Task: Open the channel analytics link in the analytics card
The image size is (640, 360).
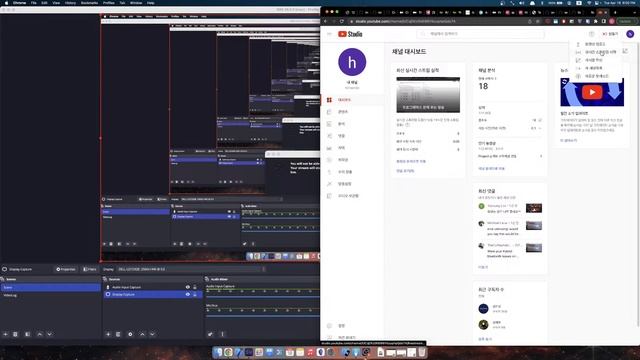Action: click(491, 168)
